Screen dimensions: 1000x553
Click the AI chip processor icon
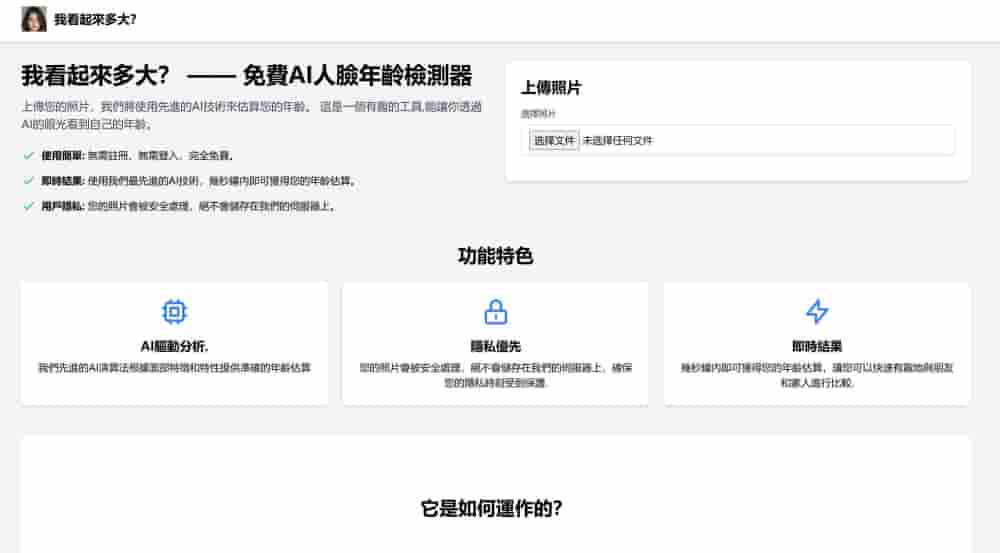[174, 312]
